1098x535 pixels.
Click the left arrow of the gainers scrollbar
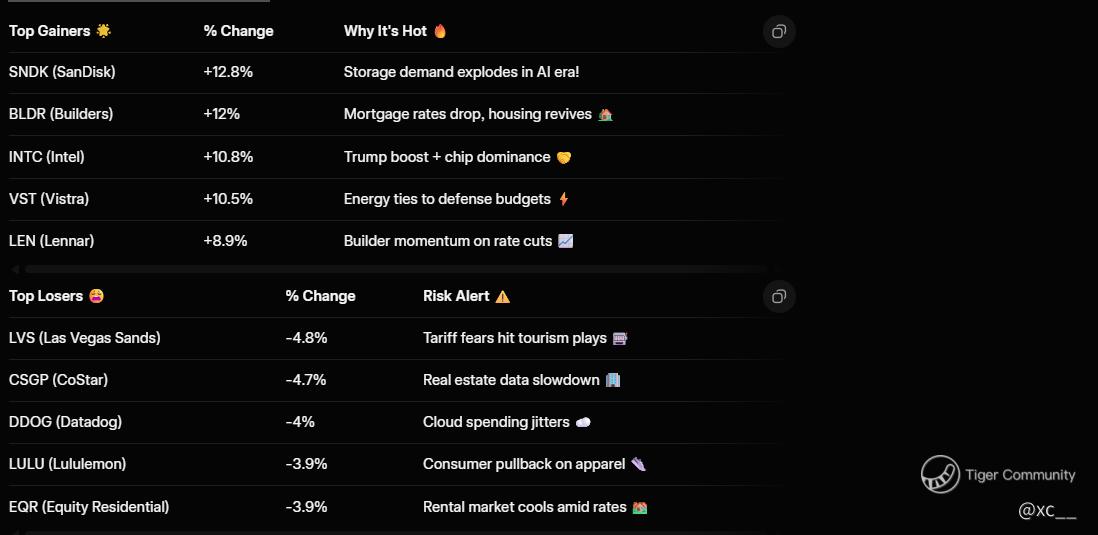coord(15,269)
